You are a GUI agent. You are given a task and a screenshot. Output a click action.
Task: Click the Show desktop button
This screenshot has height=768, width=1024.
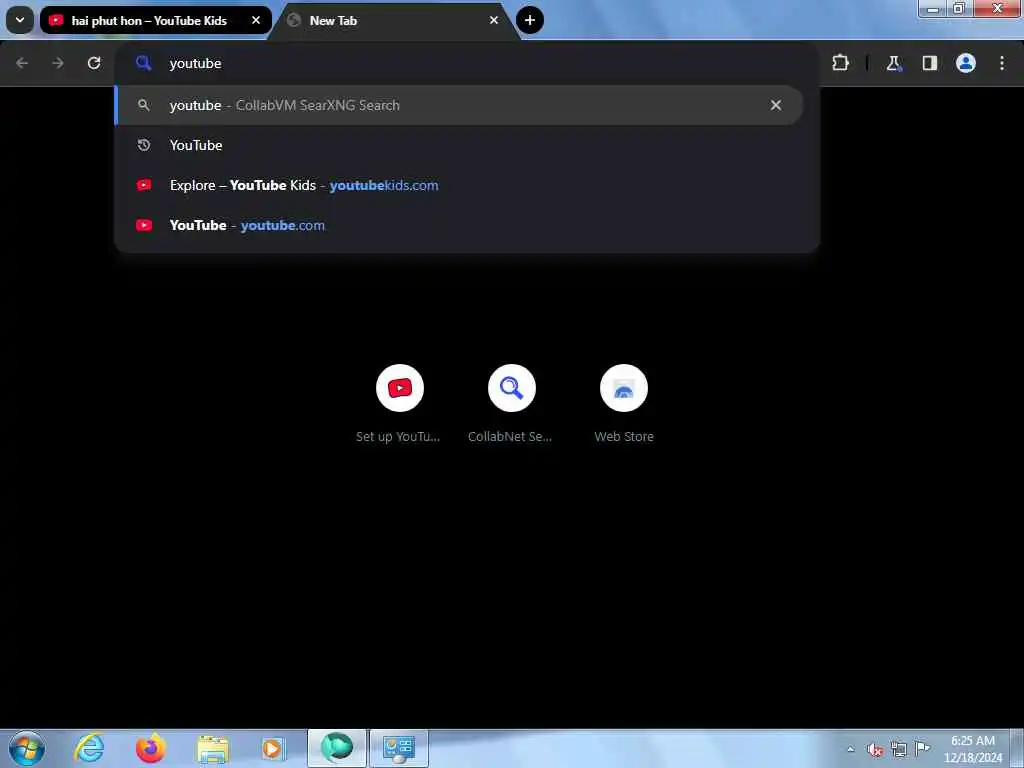(1017, 749)
